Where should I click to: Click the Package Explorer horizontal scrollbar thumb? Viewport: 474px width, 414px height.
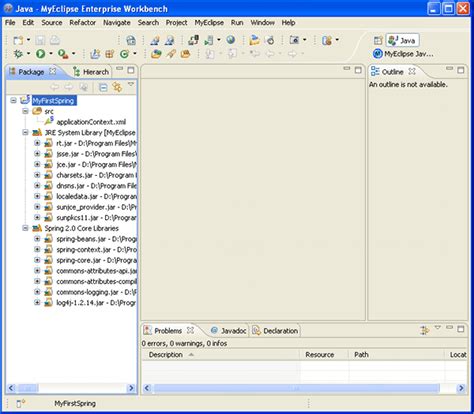28,388
